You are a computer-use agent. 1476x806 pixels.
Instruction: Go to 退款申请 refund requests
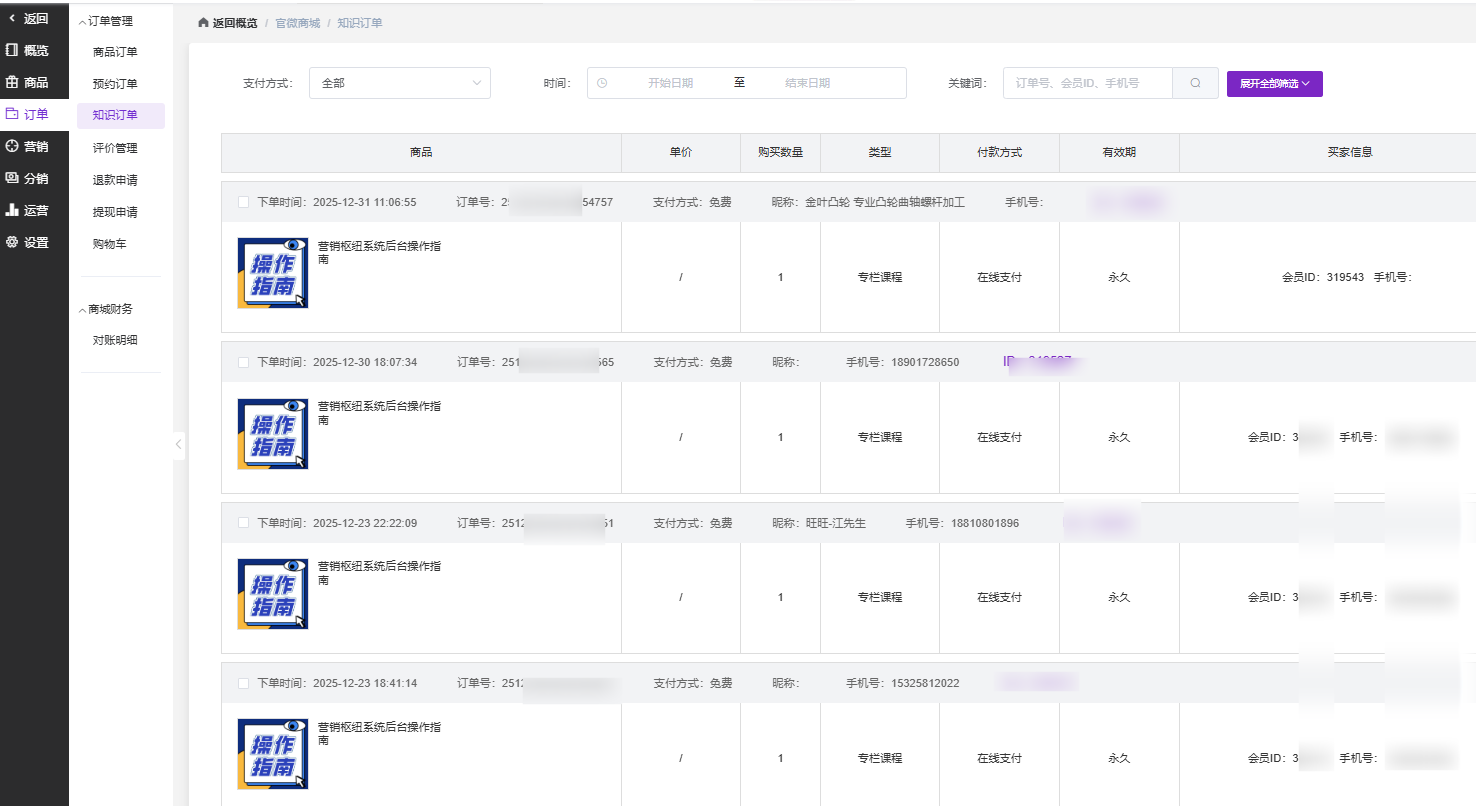pos(115,180)
